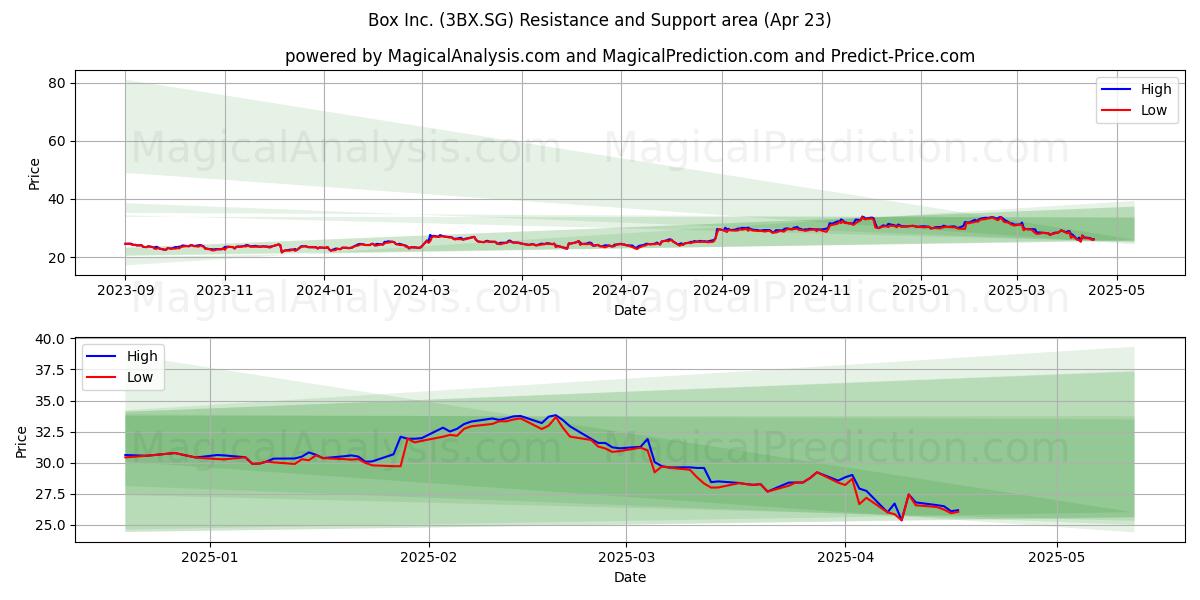
Task: Click the '37.5' price tick on the bottom chart
Action: click(50, 370)
